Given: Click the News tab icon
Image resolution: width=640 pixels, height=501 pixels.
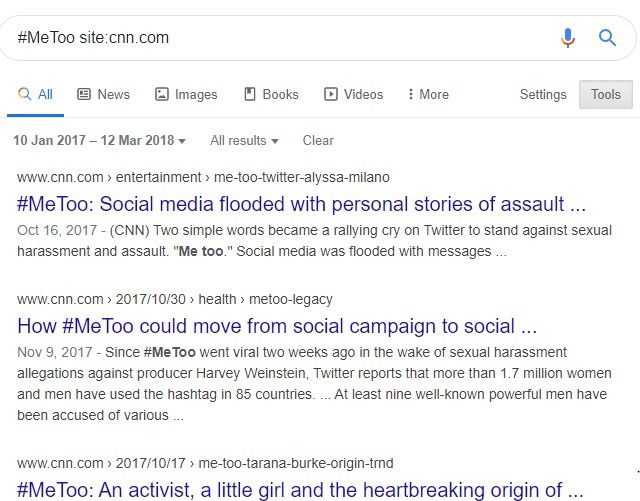Looking at the screenshot, I should pyautogui.click(x=84, y=94).
